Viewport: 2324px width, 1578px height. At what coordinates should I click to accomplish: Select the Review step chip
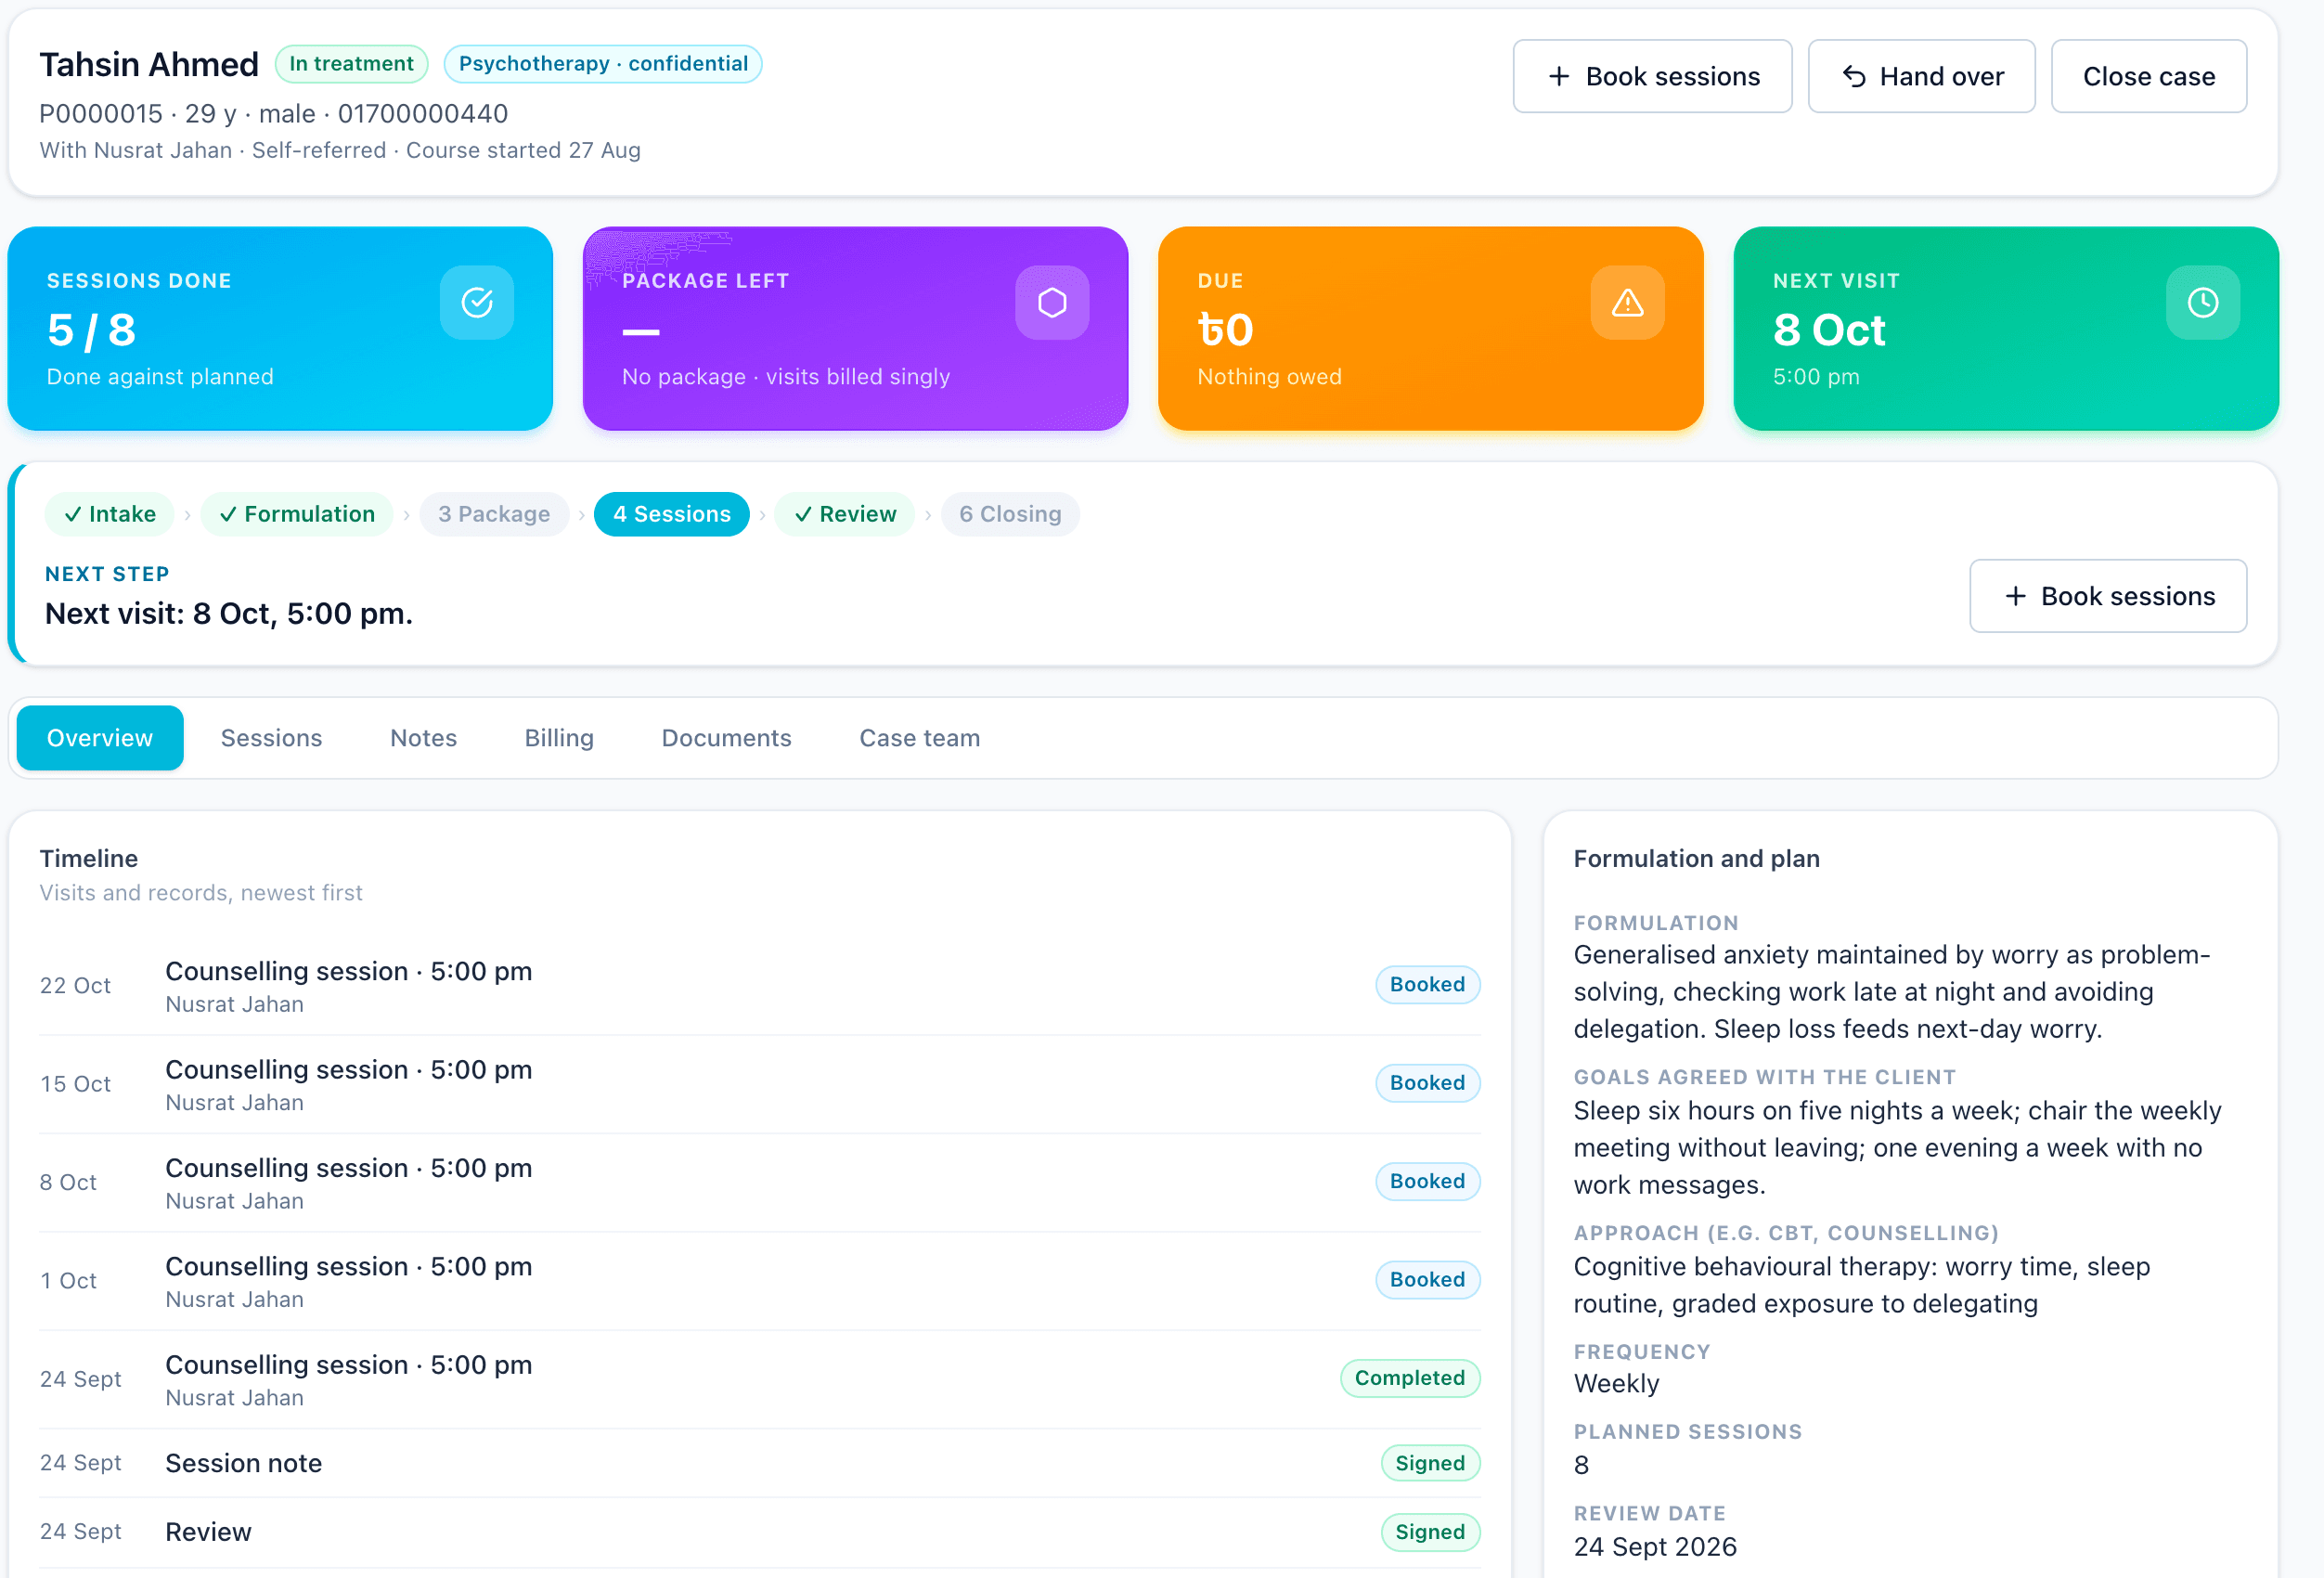click(x=845, y=514)
